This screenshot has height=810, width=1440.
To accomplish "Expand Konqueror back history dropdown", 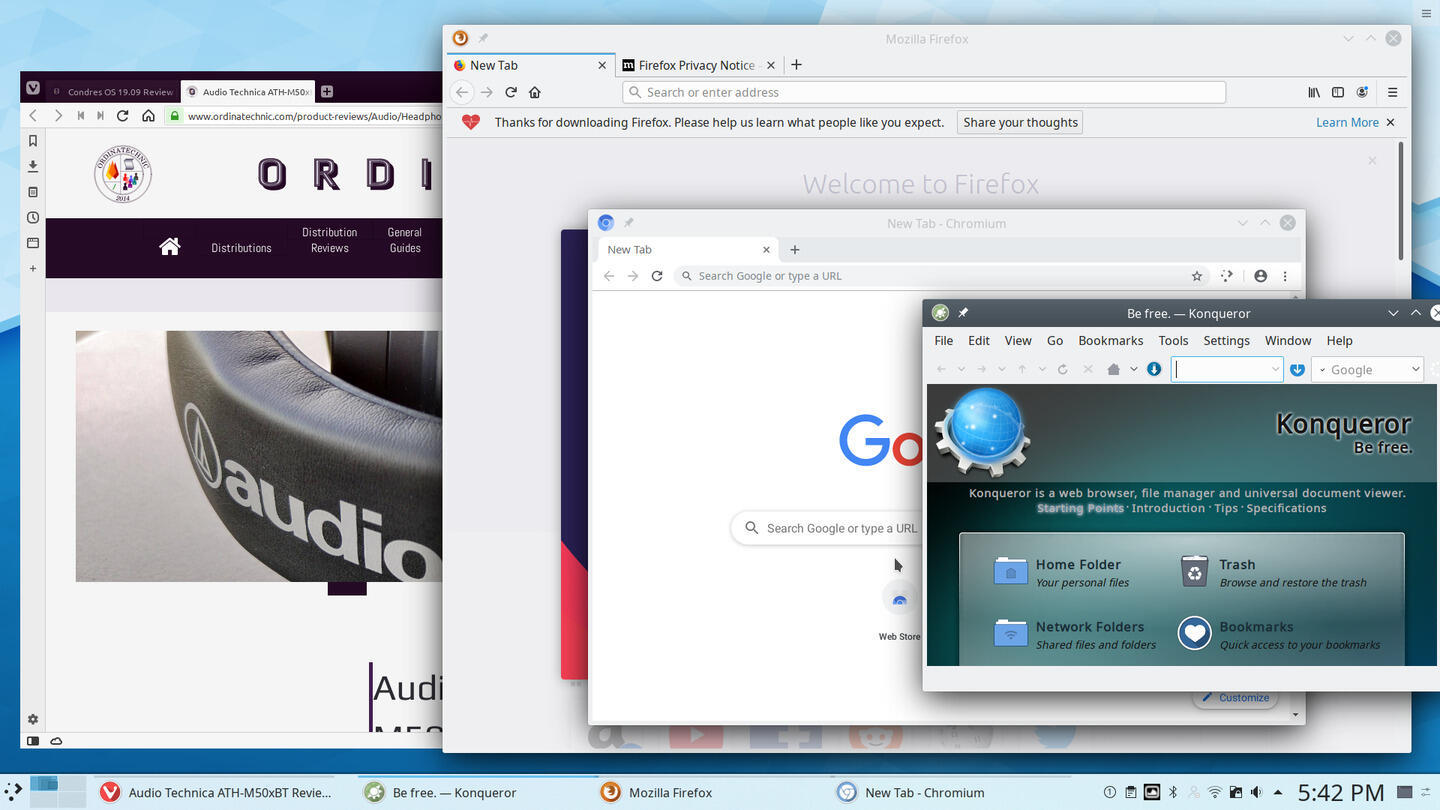I will pos(961,369).
